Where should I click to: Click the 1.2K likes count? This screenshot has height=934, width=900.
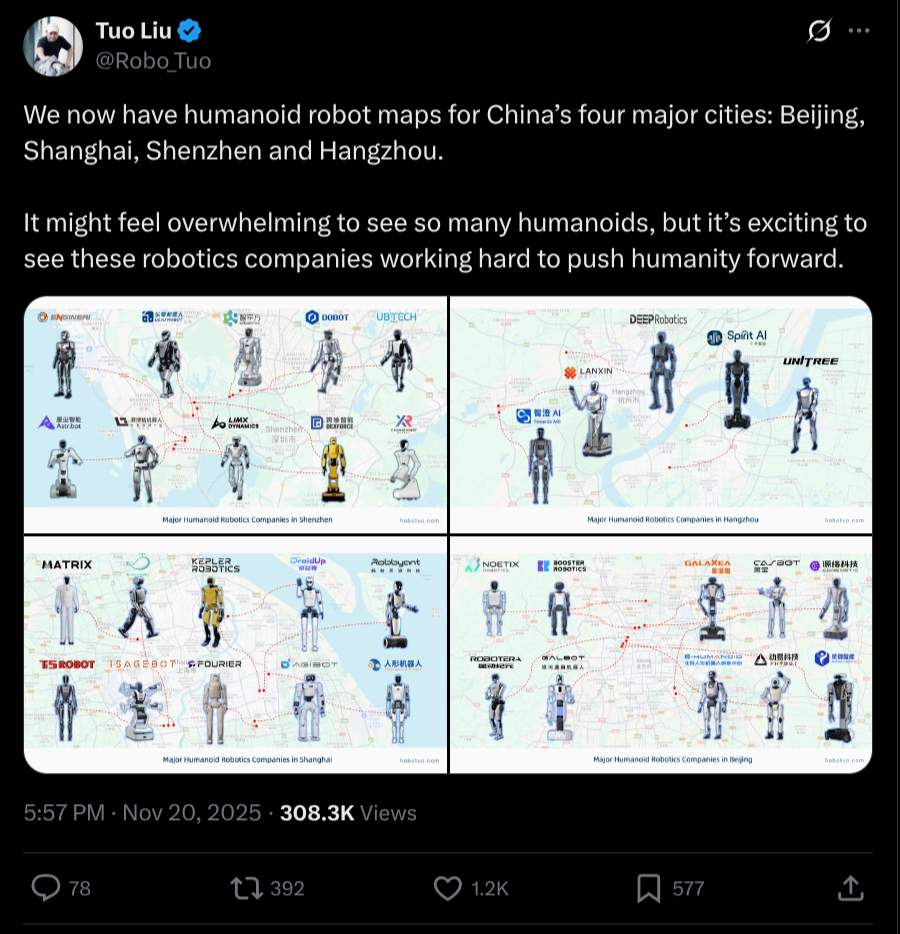click(490, 889)
